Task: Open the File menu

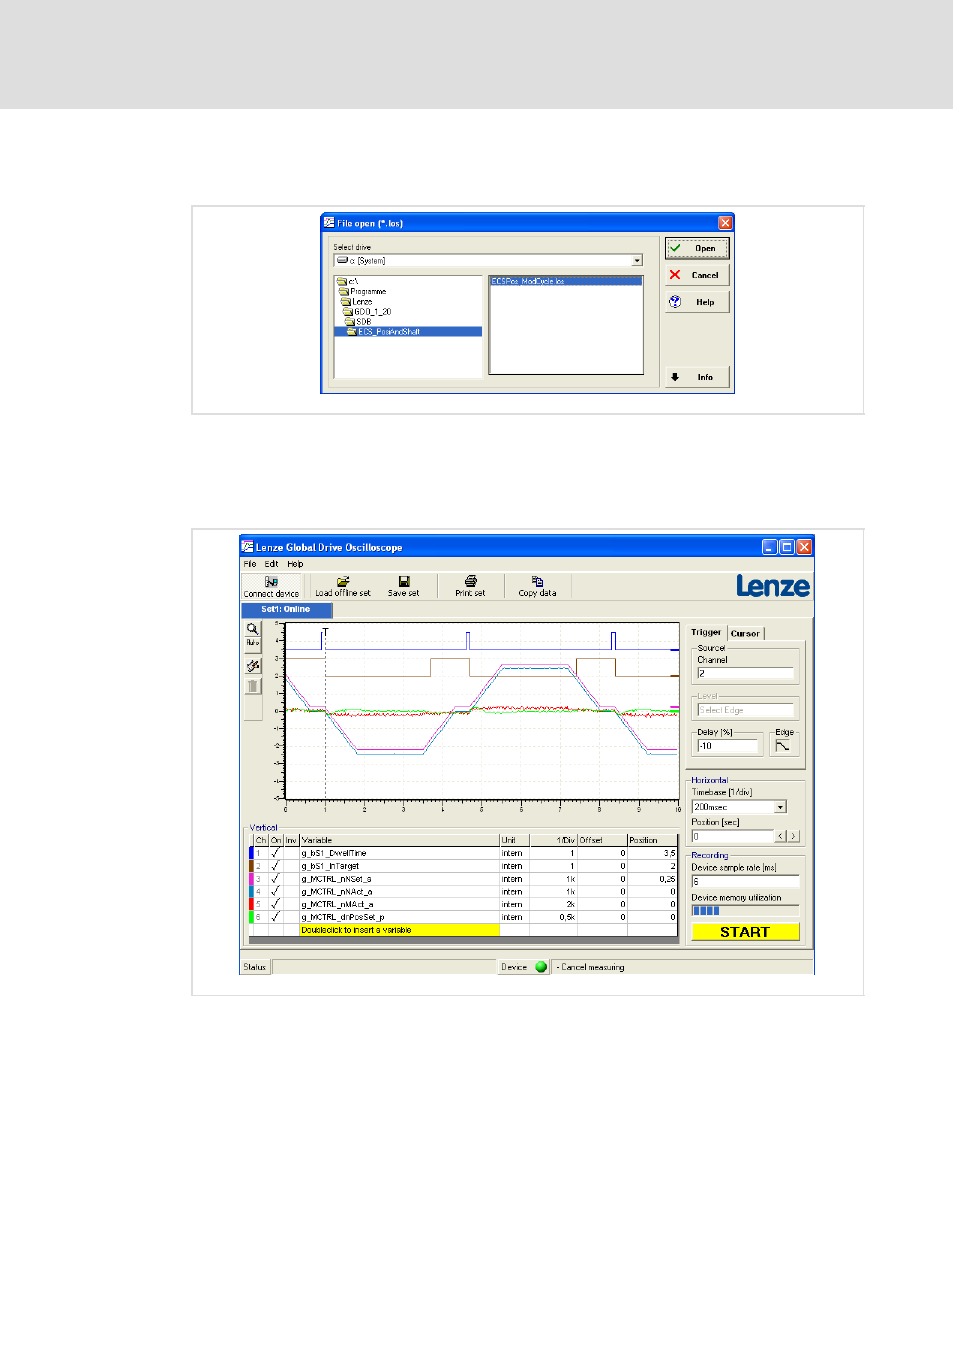Action: click(250, 564)
